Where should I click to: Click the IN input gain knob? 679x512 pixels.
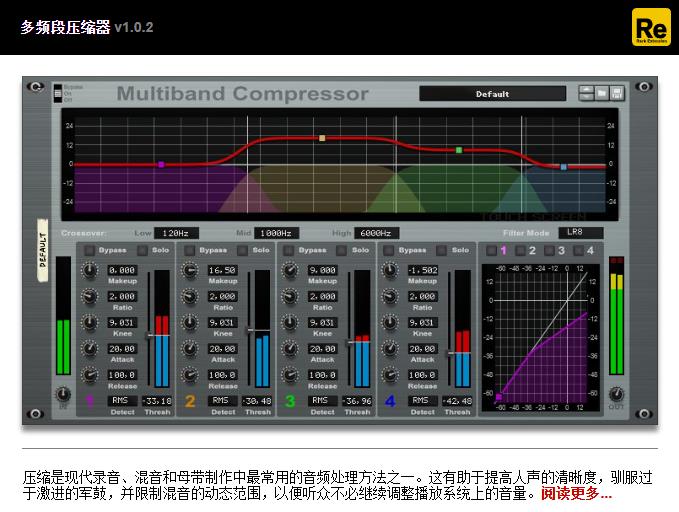[63, 395]
